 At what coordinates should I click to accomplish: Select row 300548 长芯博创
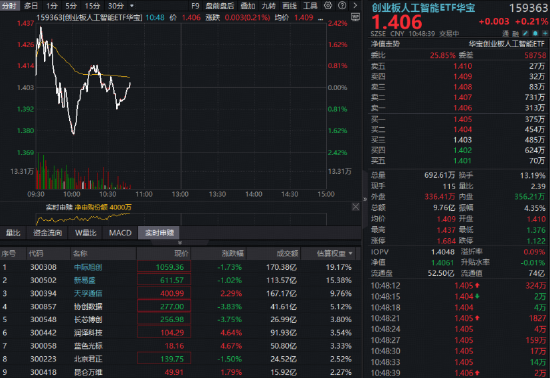[180, 319]
